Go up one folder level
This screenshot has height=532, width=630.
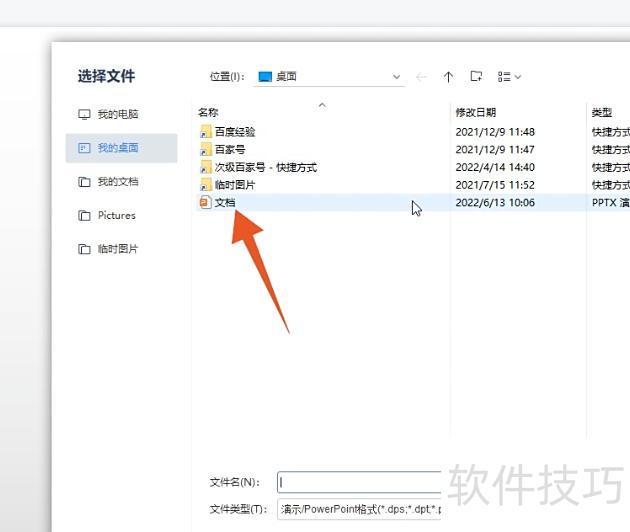coord(448,76)
